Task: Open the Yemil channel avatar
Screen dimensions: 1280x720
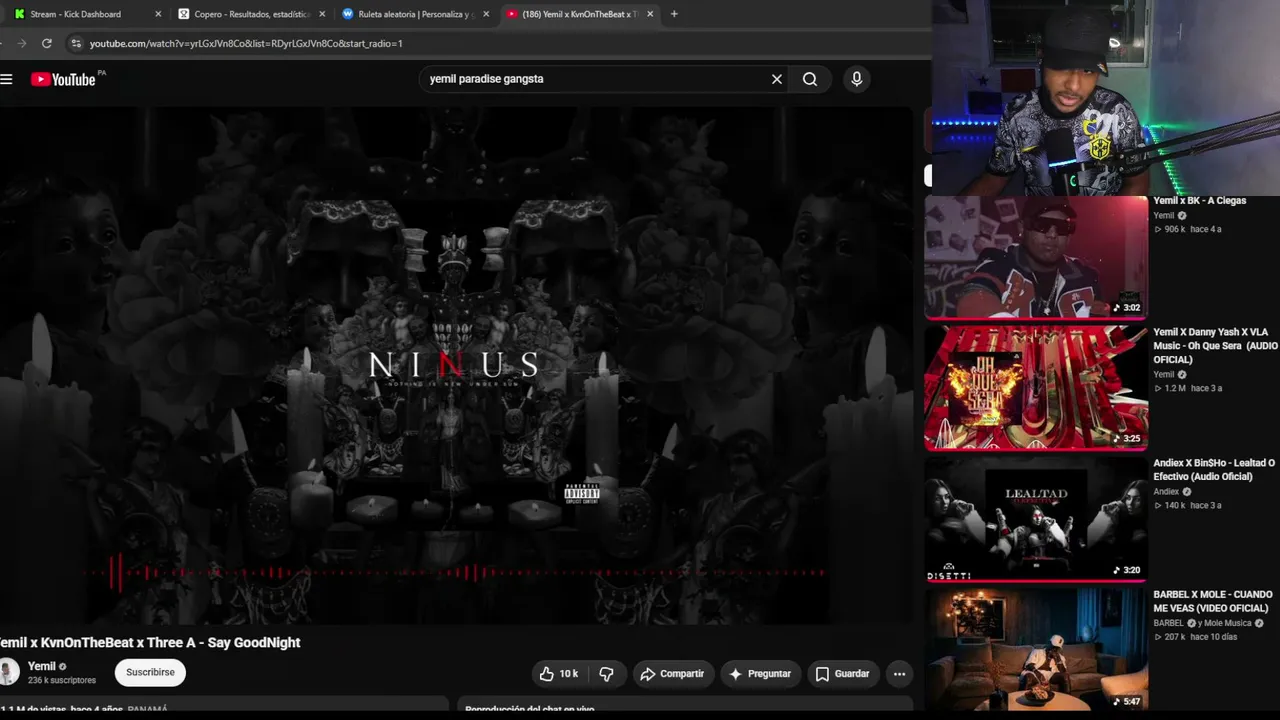Action: click(x=9, y=672)
